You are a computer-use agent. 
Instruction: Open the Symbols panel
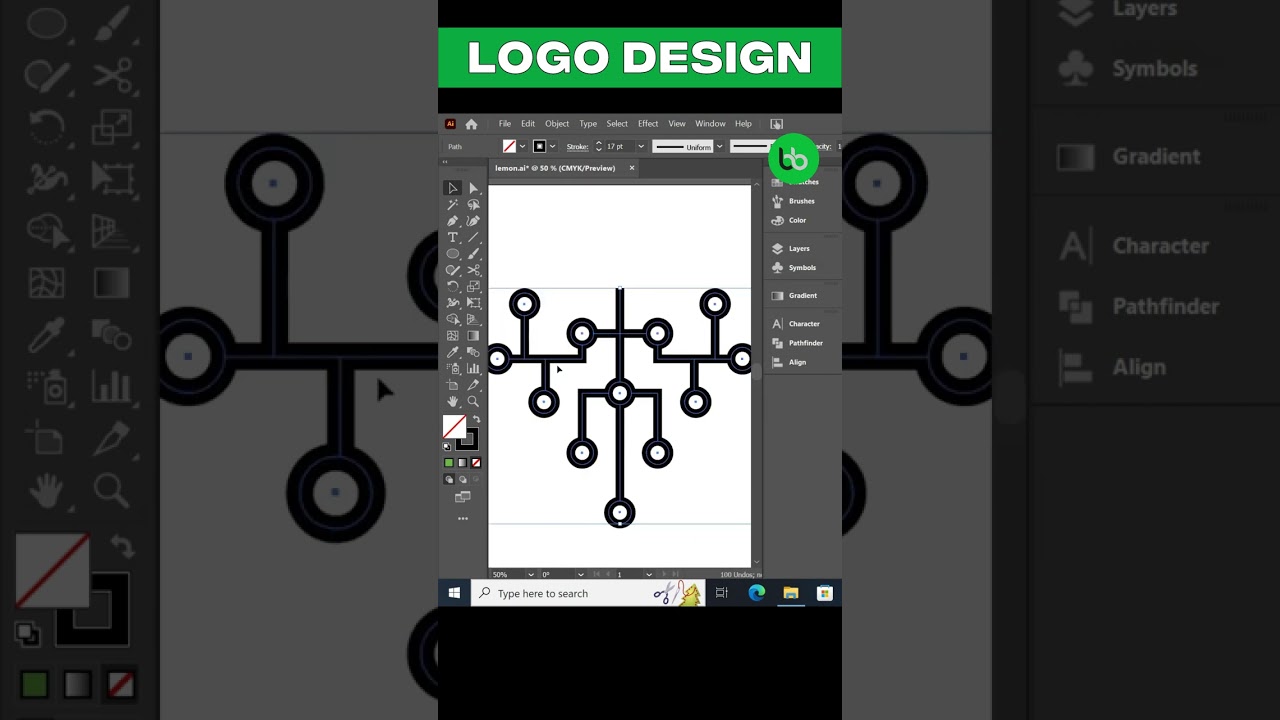point(794,267)
